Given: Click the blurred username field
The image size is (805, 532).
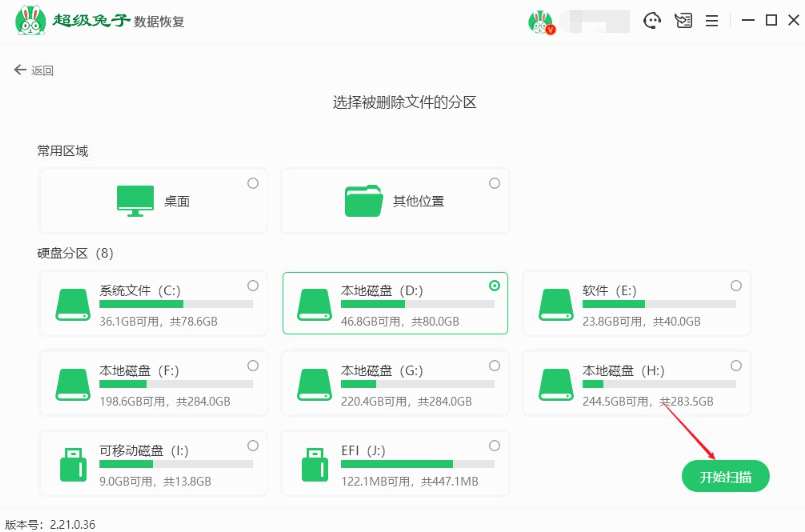Looking at the screenshot, I should [x=596, y=22].
